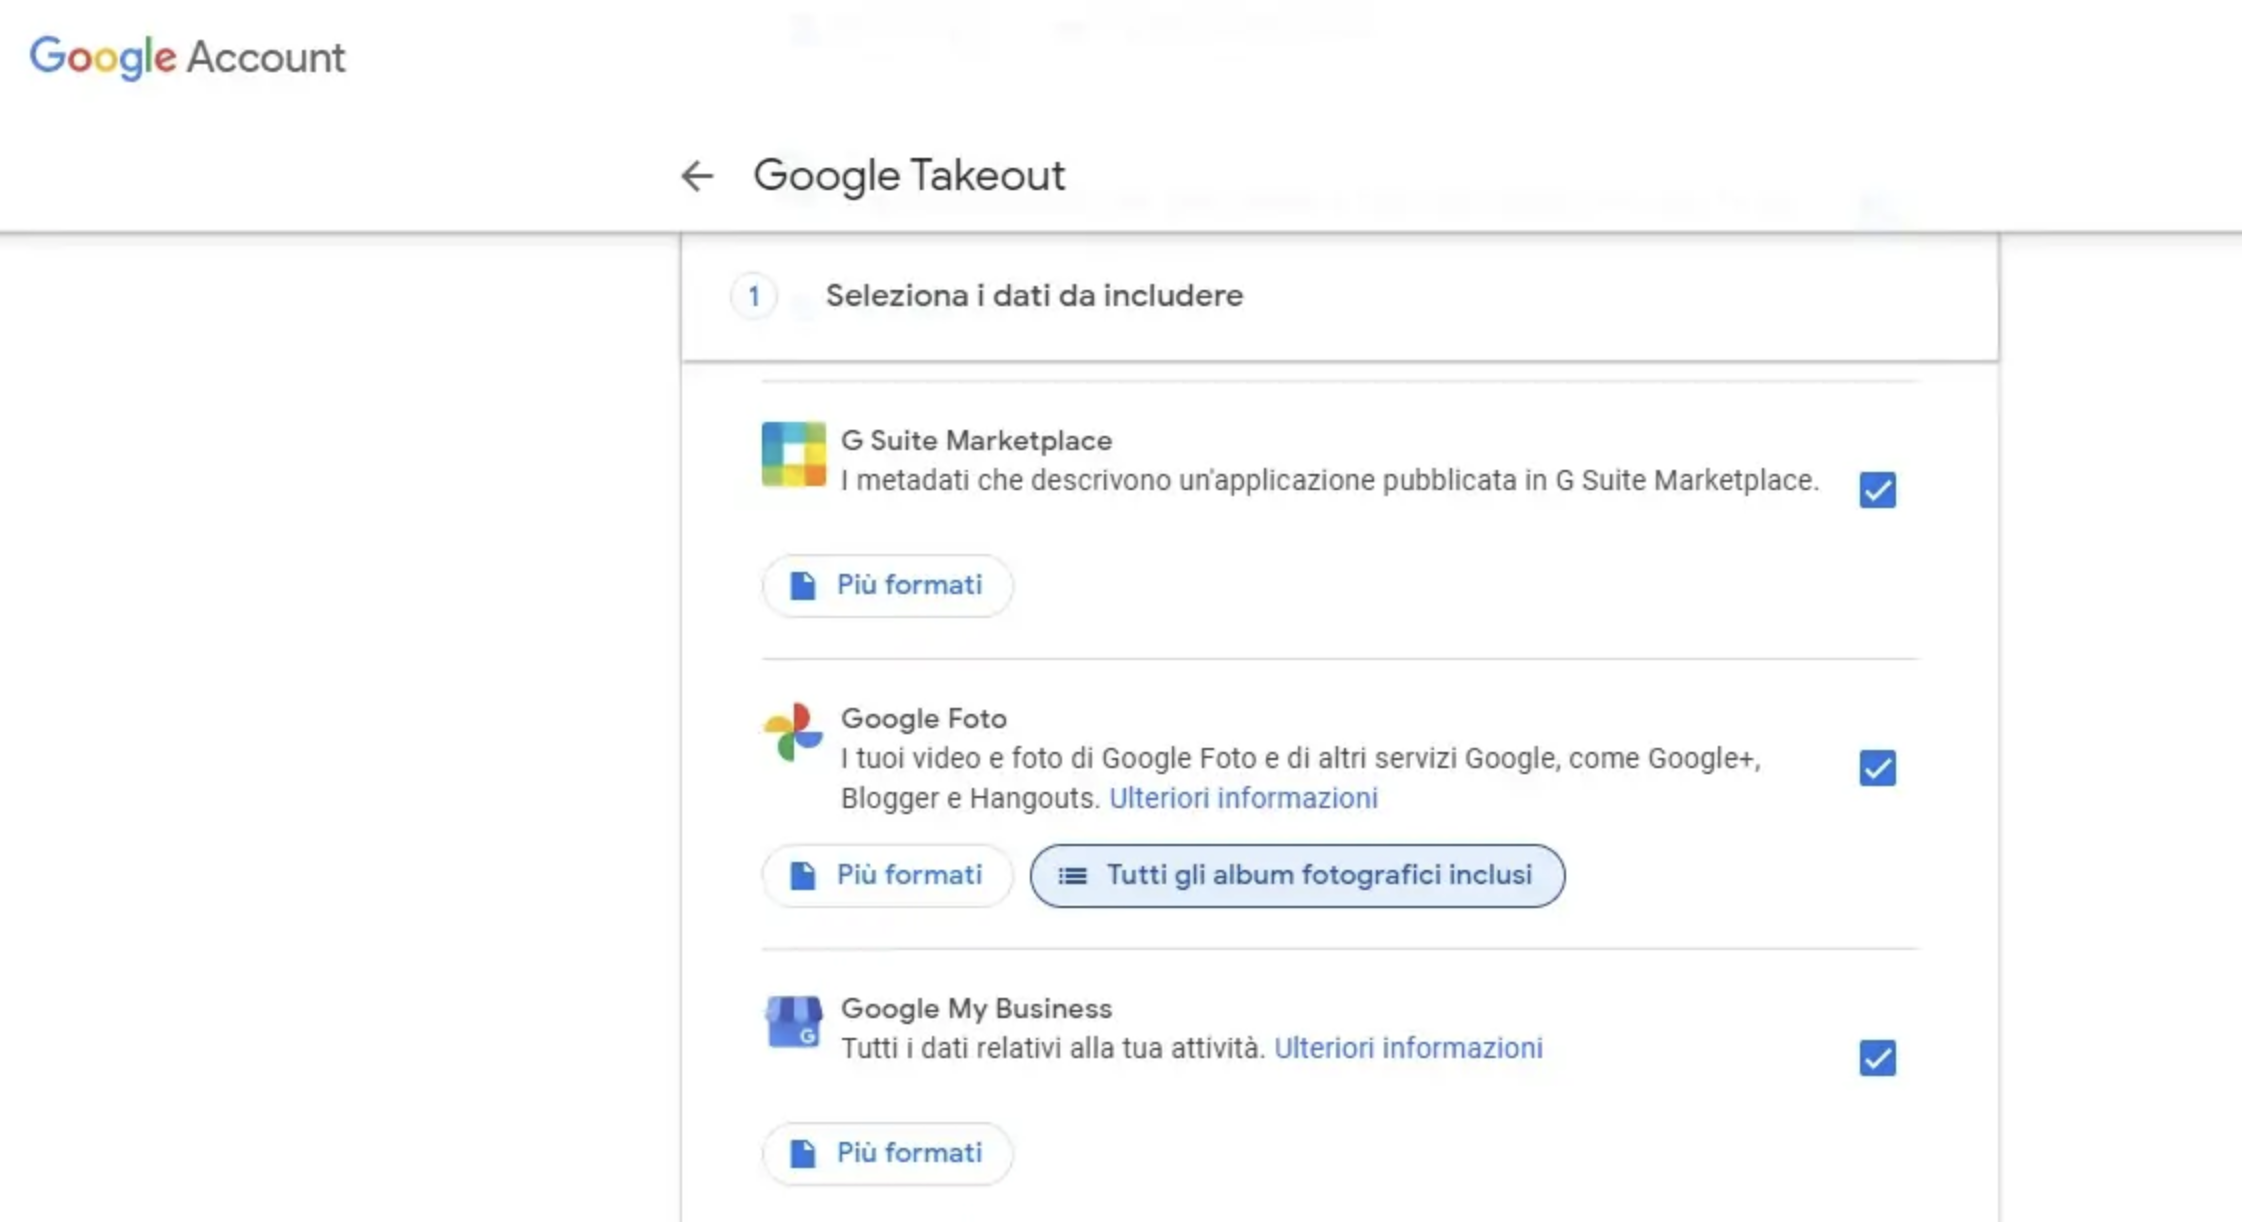Screen dimensions: 2242x1222
Task: Click the list icon in the photo albums button
Action: coord(1072,876)
